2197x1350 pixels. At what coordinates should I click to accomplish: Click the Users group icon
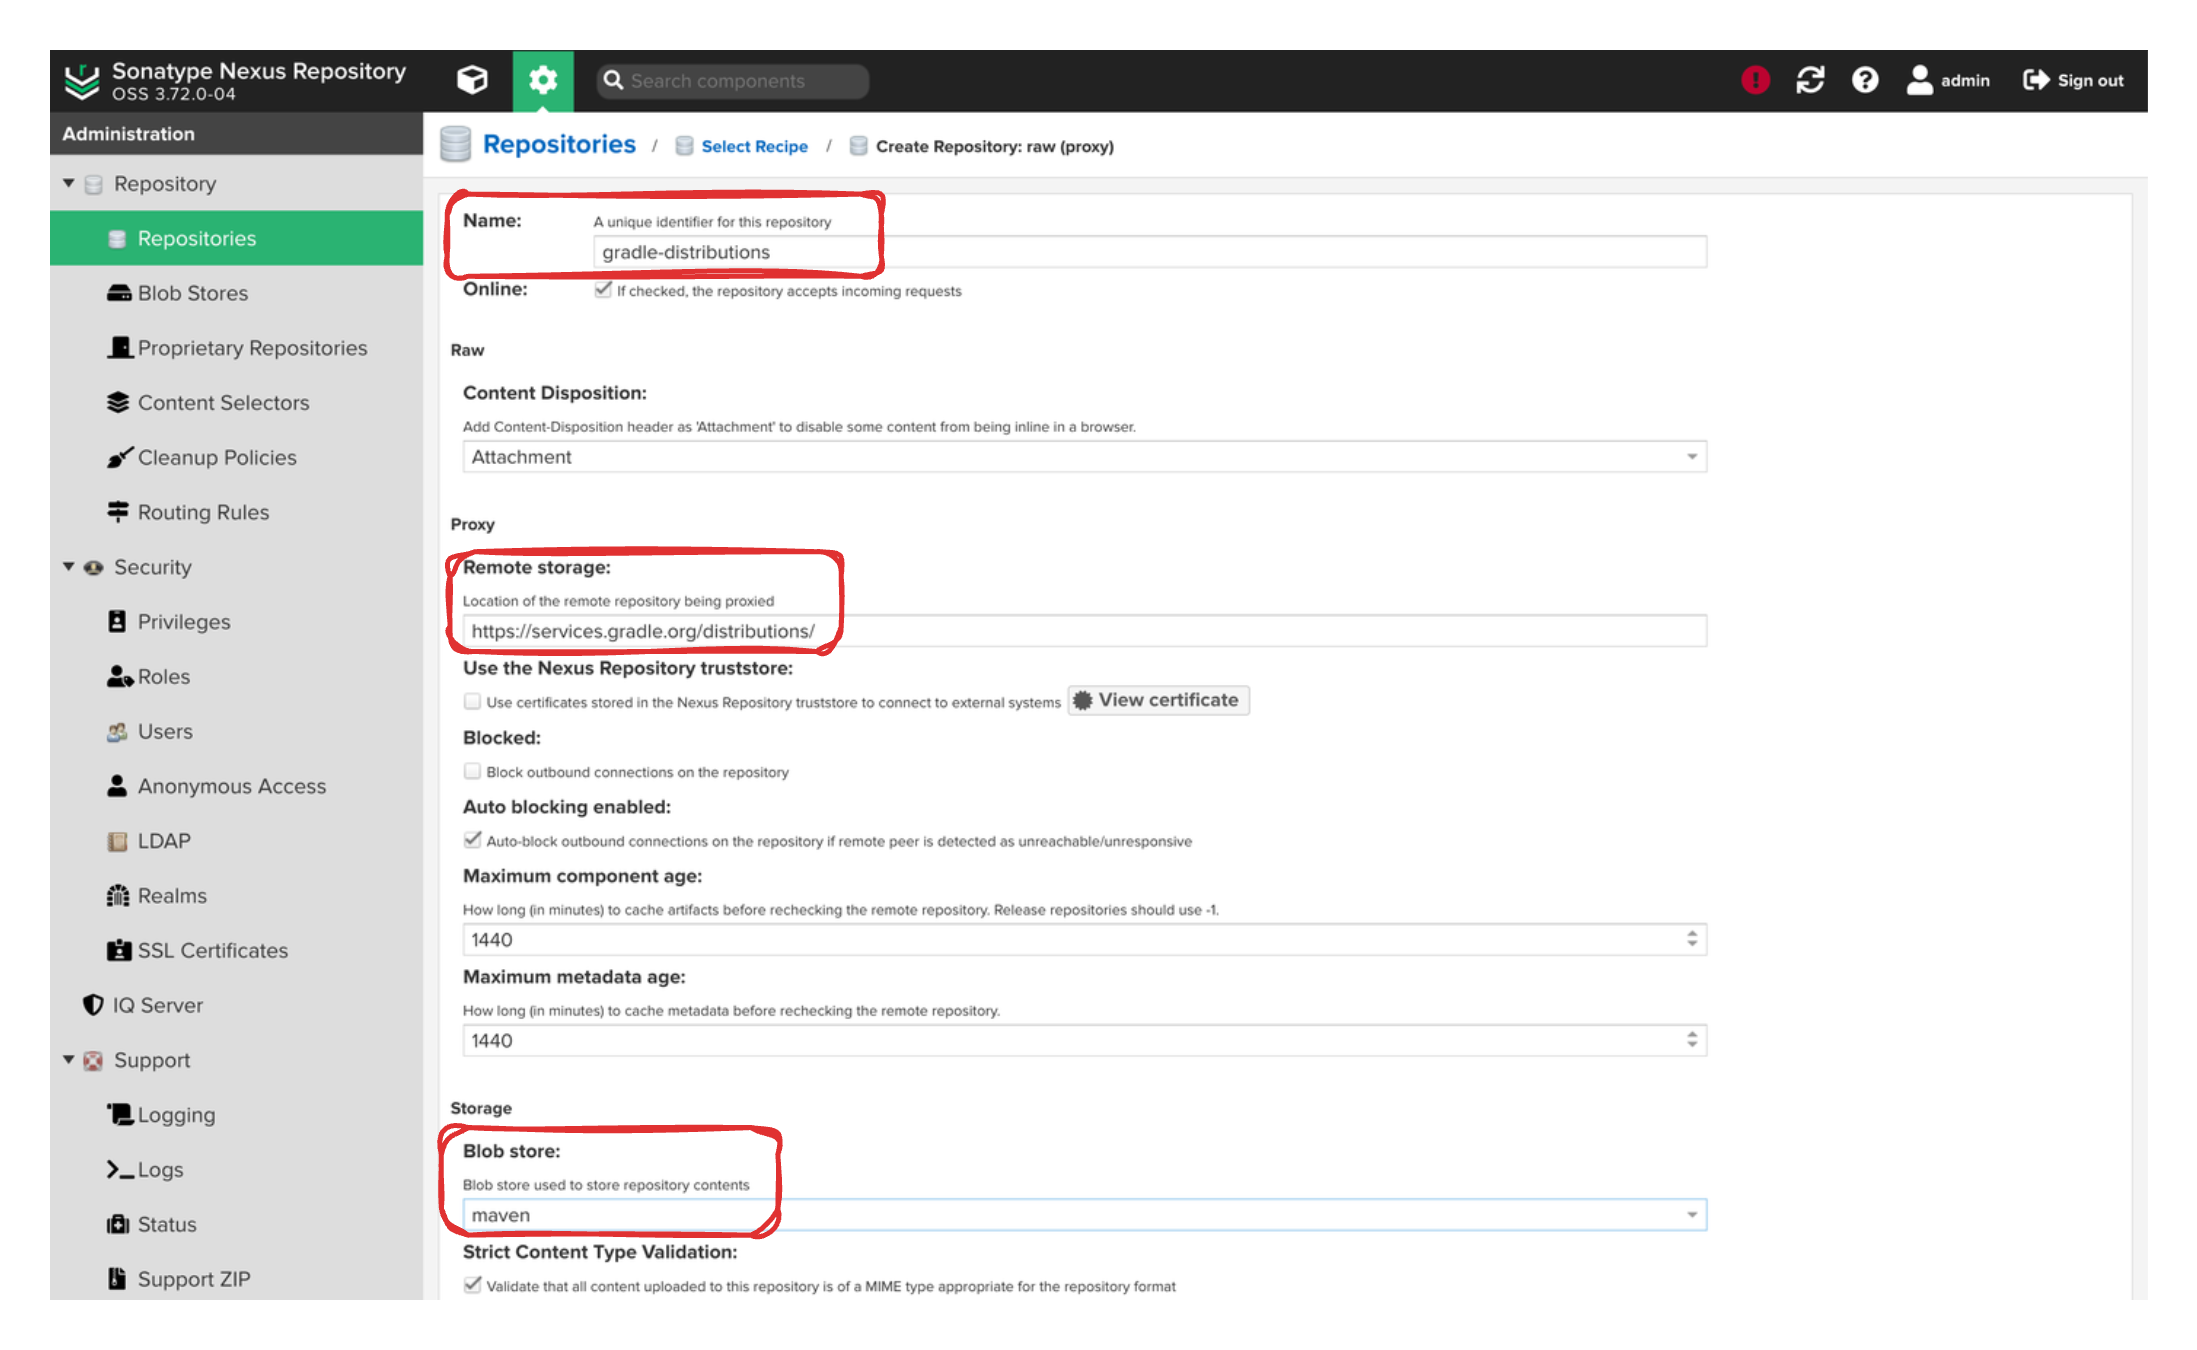point(117,731)
